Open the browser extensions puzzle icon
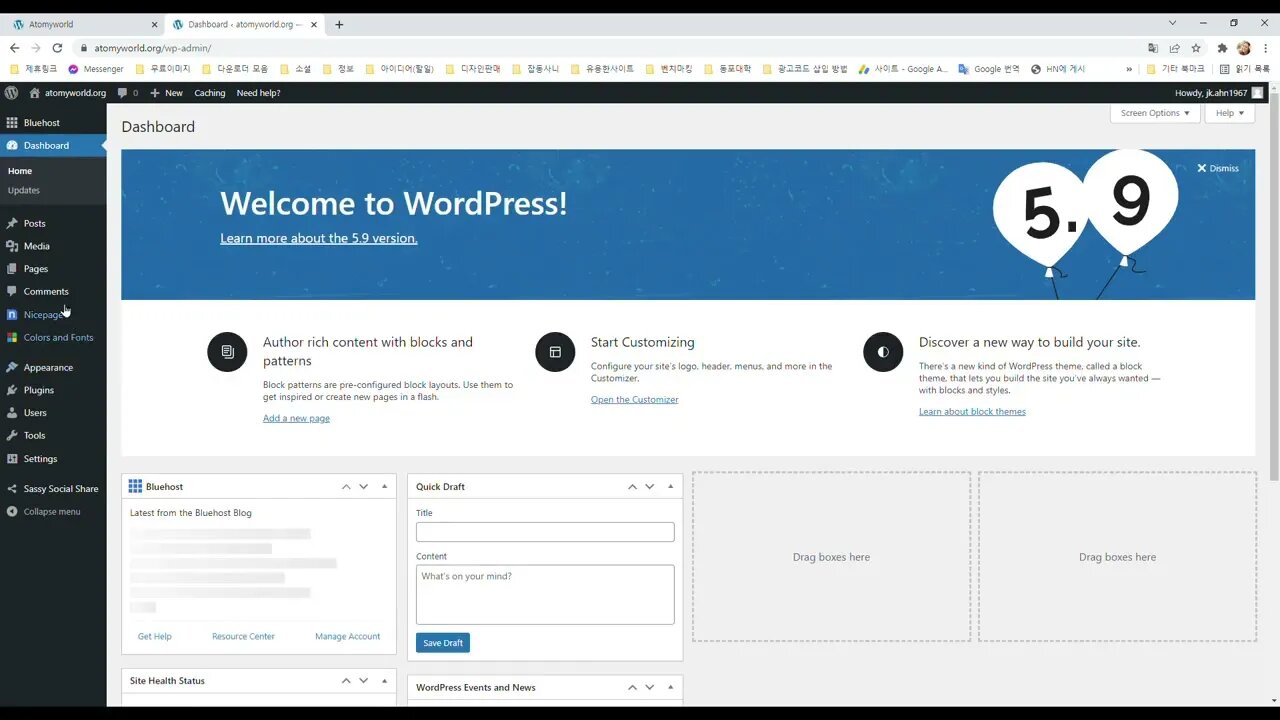Image resolution: width=1280 pixels, height=720 pixels. pyautogui.click(x=1222, y=48)
